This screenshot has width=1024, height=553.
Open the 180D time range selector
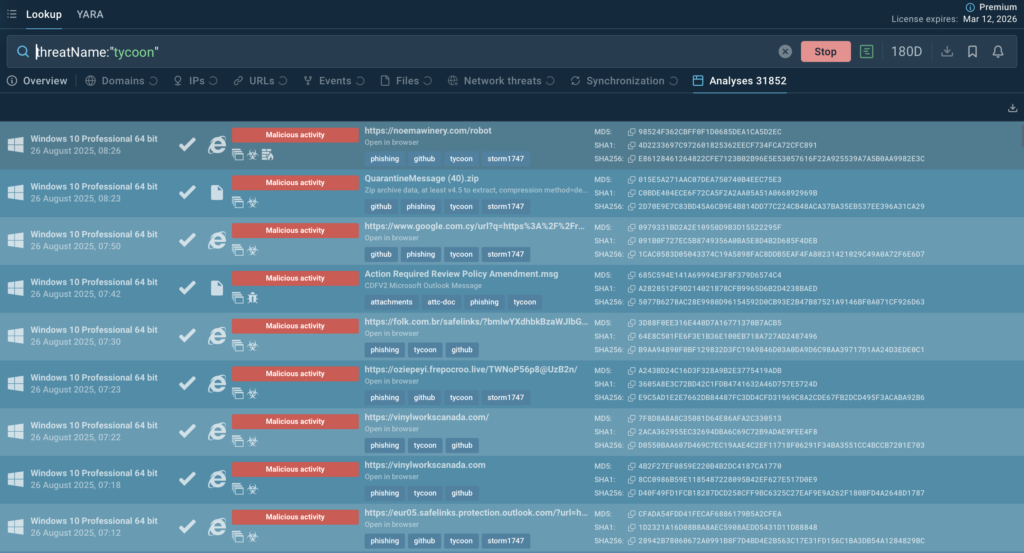(907, 52)
